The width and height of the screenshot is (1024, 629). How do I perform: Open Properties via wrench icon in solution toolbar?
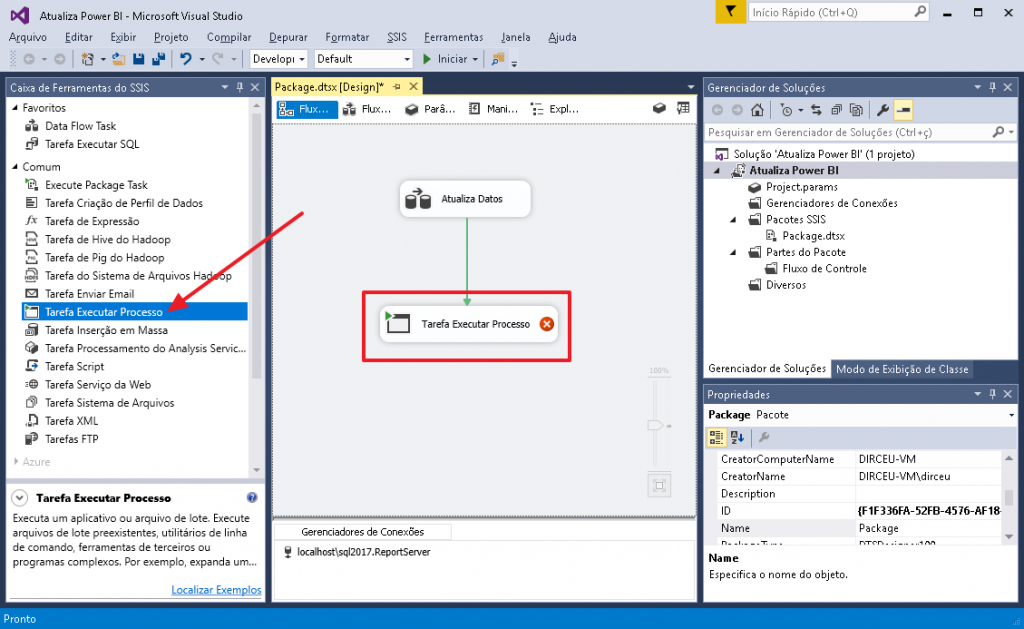(x=883, y=110)
